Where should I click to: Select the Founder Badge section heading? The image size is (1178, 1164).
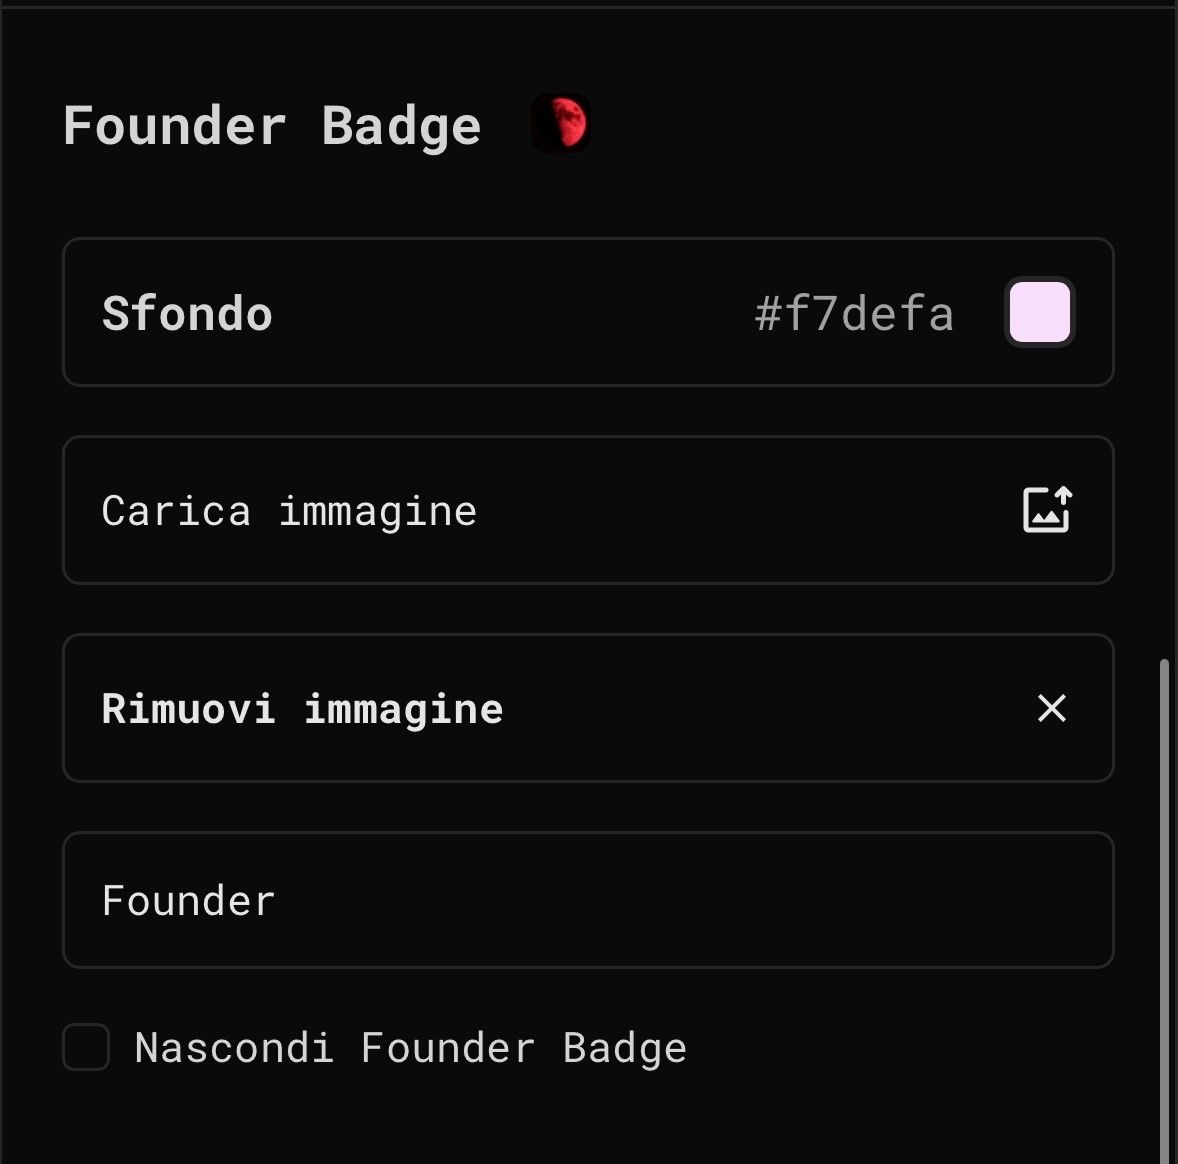[272, 126]
